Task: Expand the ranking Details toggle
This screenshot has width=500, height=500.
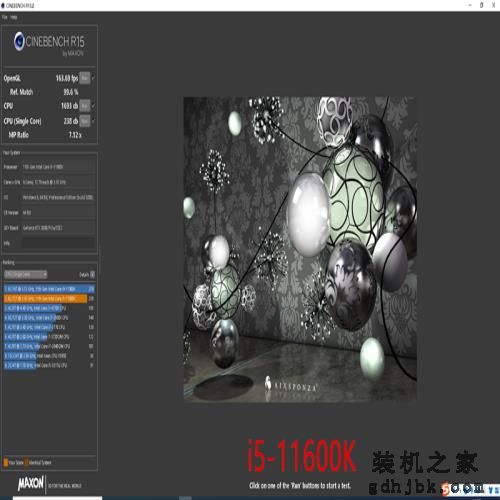Action: point(92,275)
